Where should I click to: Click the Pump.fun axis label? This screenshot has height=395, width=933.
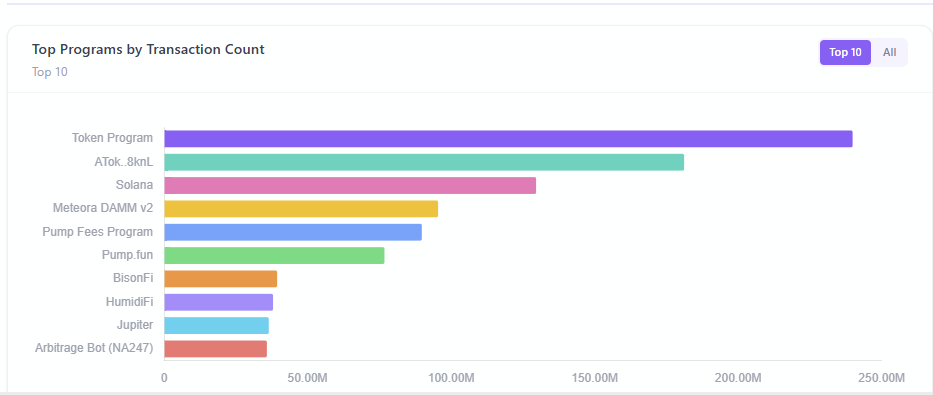[x=127, y=255]
